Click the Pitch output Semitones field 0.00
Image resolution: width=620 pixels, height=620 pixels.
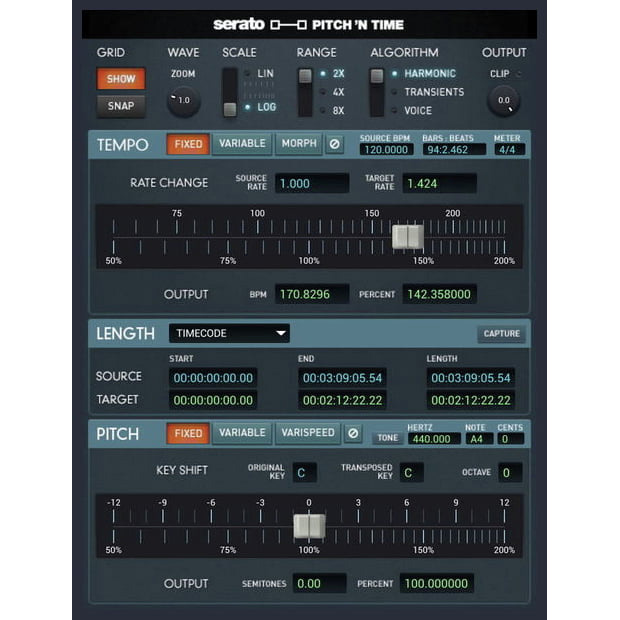pos(319,583)
